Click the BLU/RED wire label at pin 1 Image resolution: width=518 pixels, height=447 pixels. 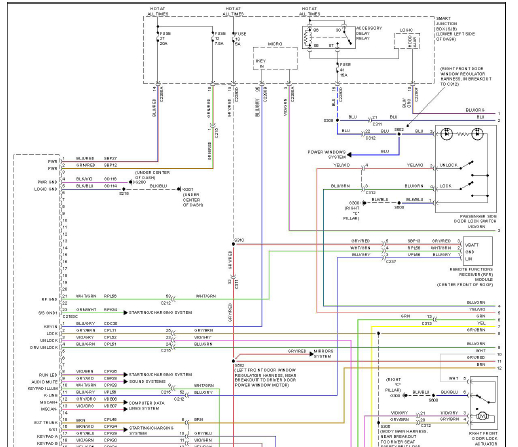(85, 158)
